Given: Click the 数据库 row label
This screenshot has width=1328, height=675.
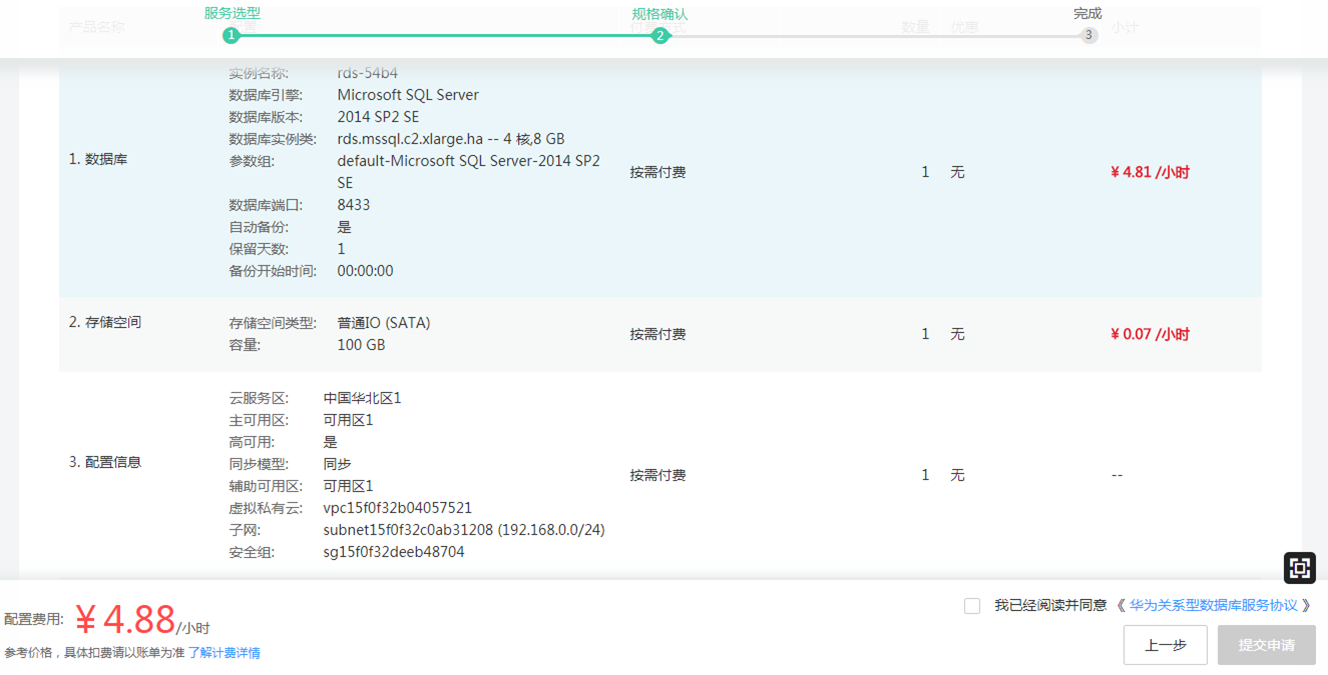Looking at the screenshot, I should click(x=97, y=159).
